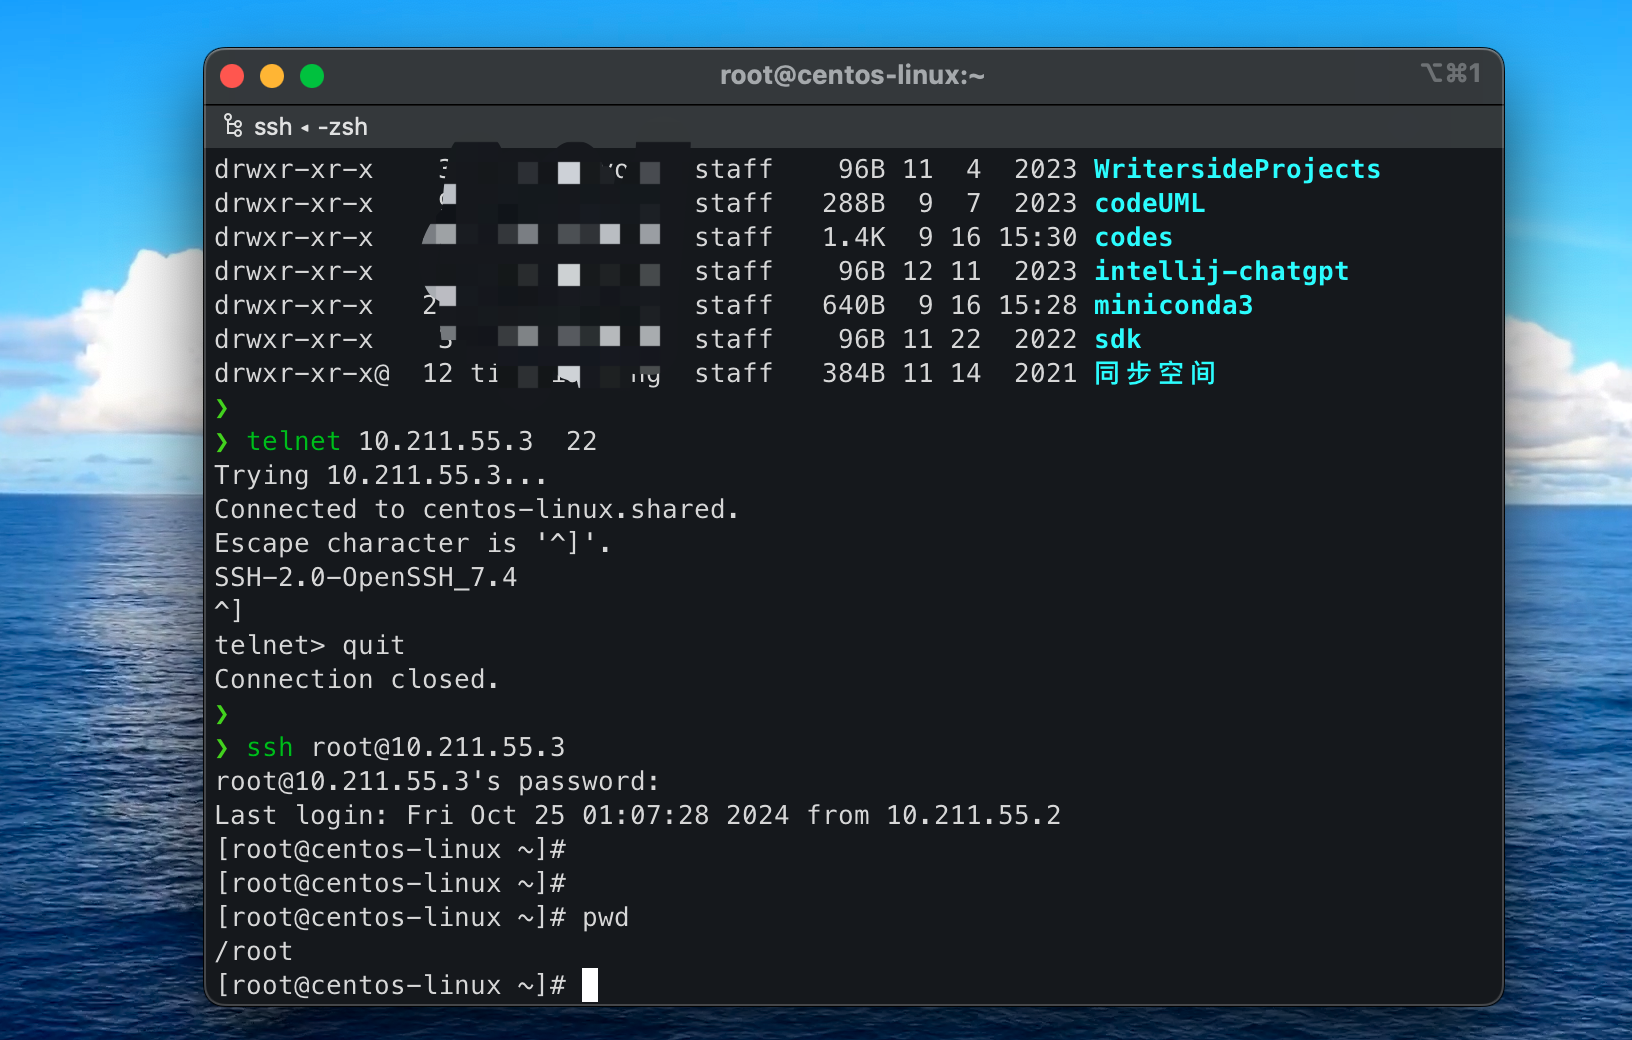Click the green prompt chevron before telnet

(222, 442)
